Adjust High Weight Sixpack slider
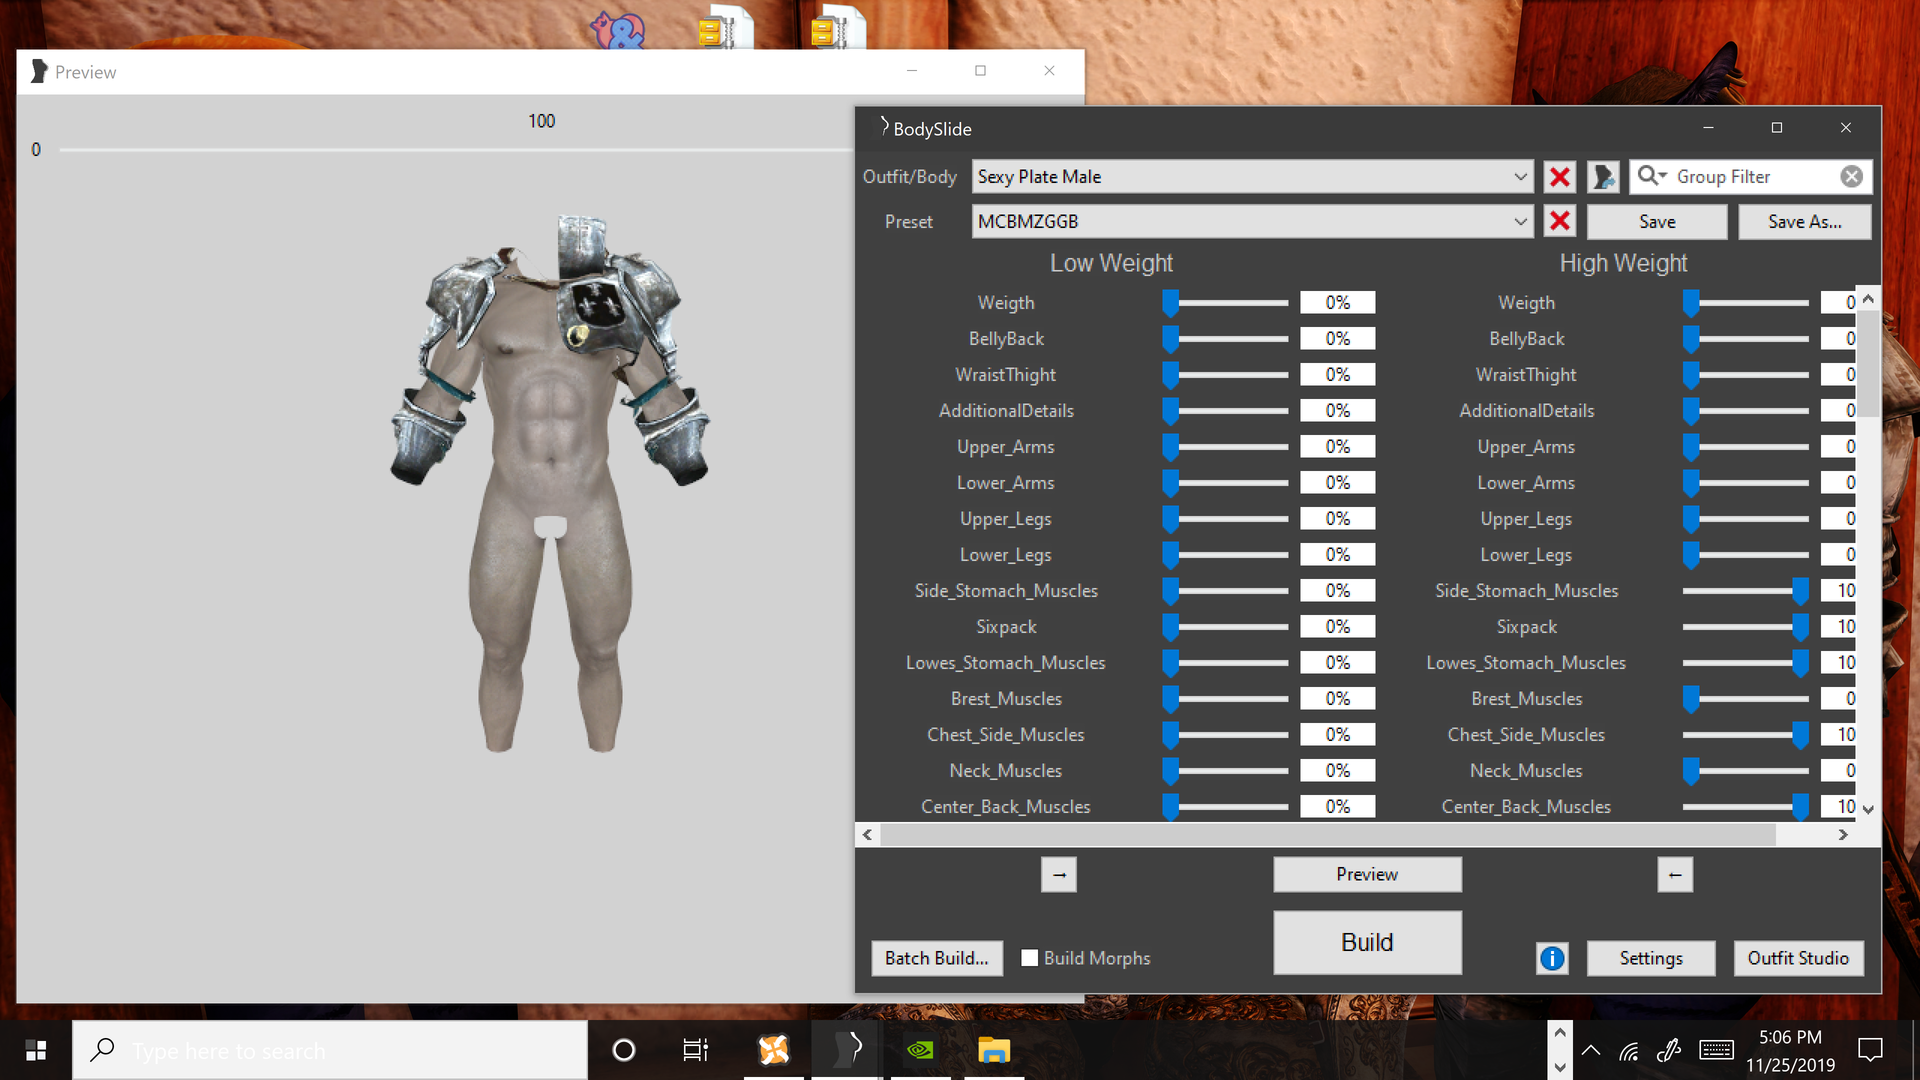The image size is (1920, 1080). tap(1746, 627)
